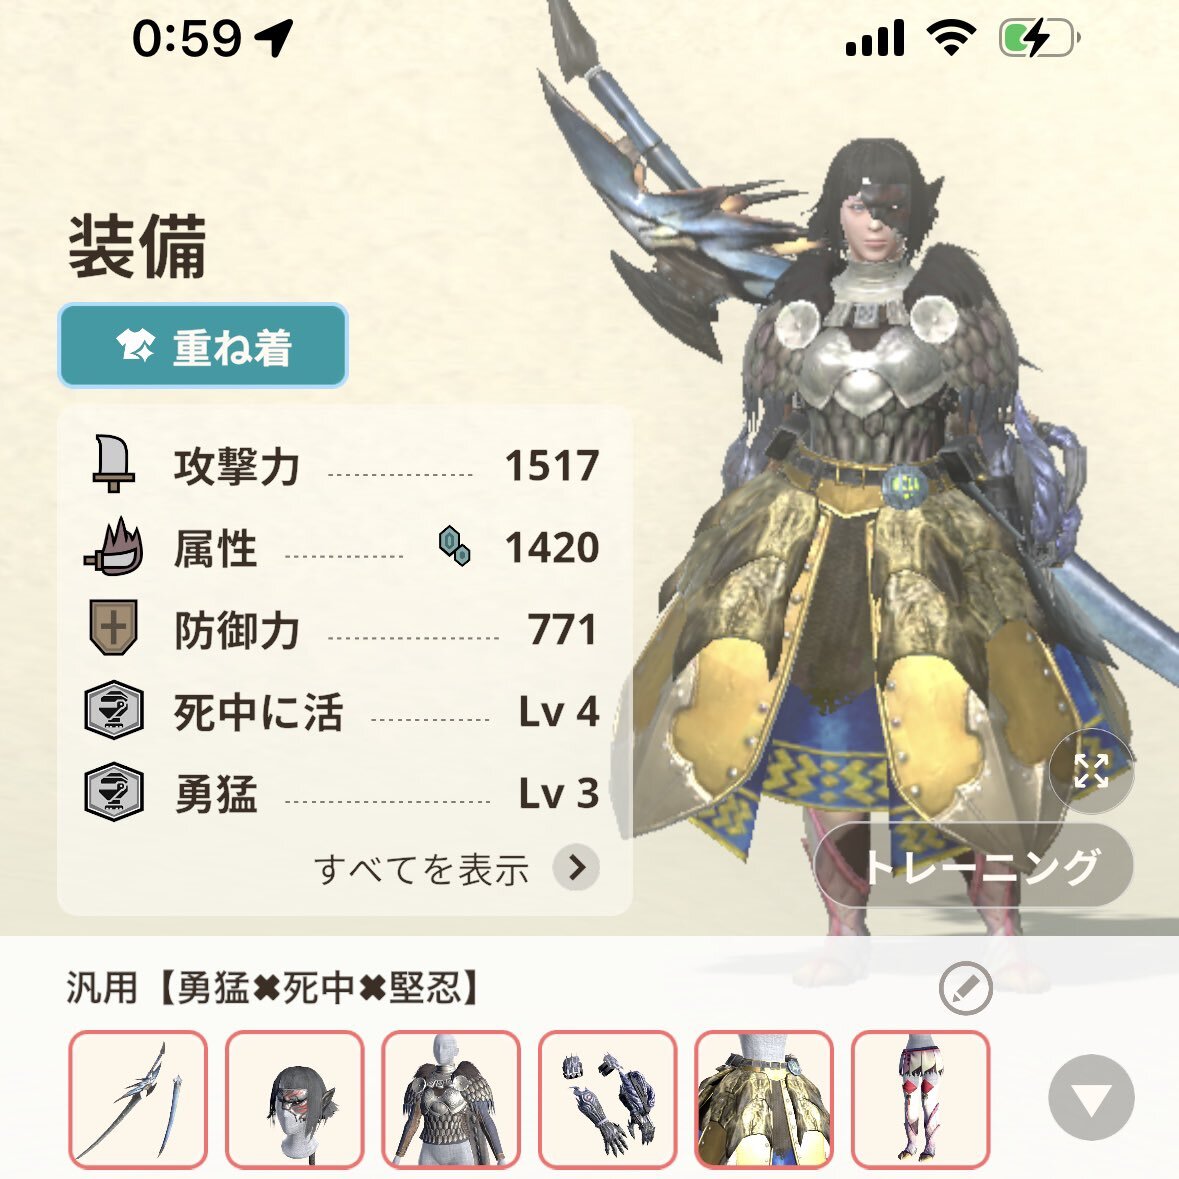This screenshot has width=1179, height=1179.
Task: Select the chest armor equipment slot
Action: point(451,1099)
